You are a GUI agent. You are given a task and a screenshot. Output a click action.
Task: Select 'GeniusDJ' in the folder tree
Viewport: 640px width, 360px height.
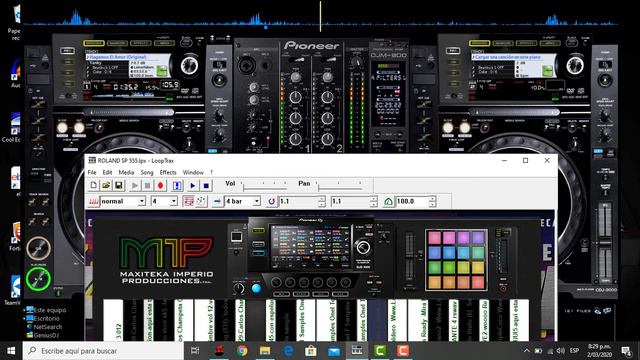tap(42, 335)
